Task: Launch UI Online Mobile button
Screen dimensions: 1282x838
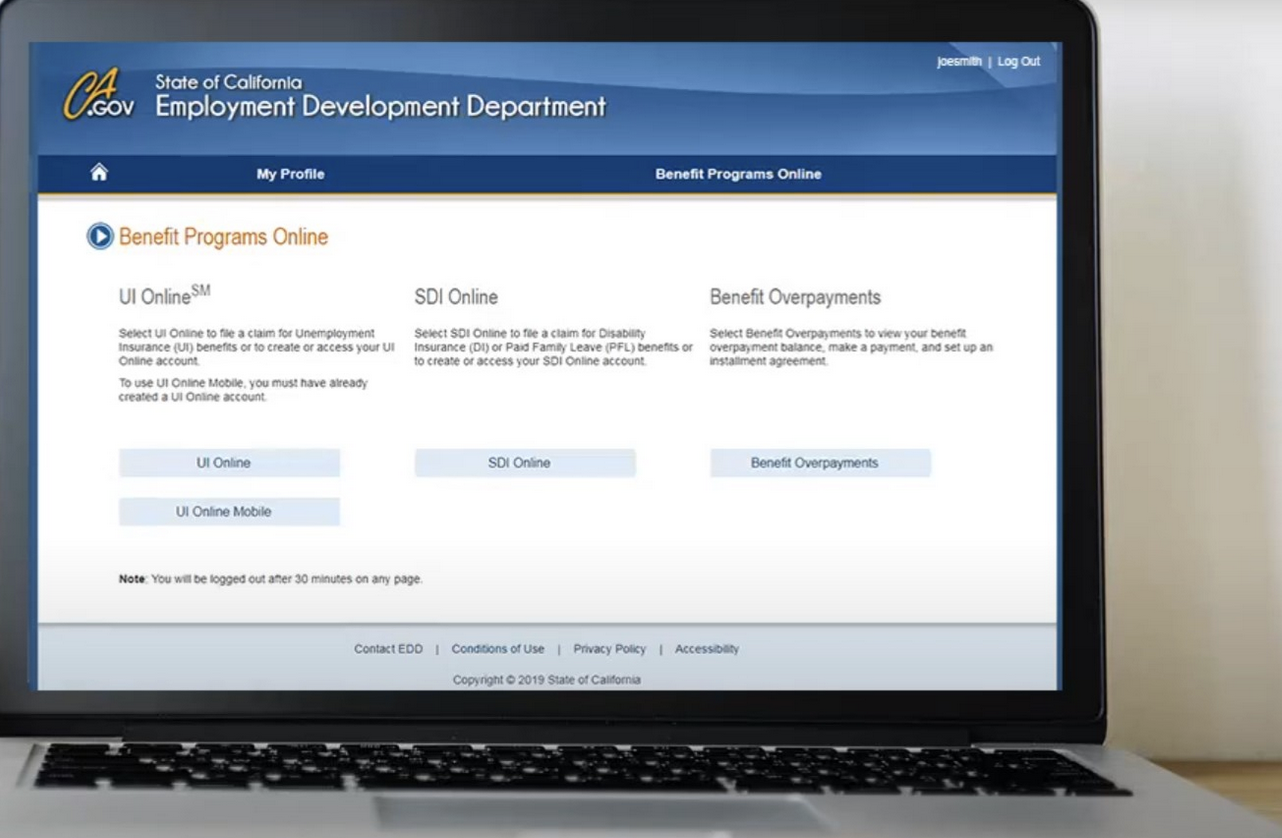Action: click(229, 512)
